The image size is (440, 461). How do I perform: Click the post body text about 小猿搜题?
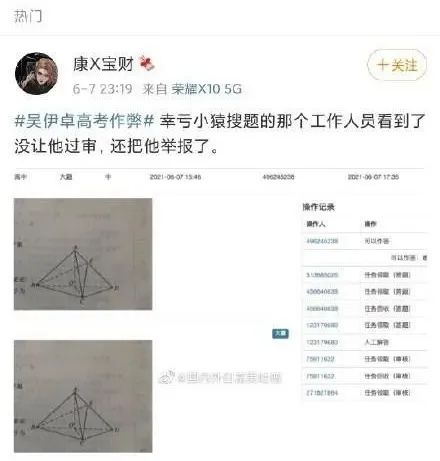pyautogui.click(x=219, y=133)
